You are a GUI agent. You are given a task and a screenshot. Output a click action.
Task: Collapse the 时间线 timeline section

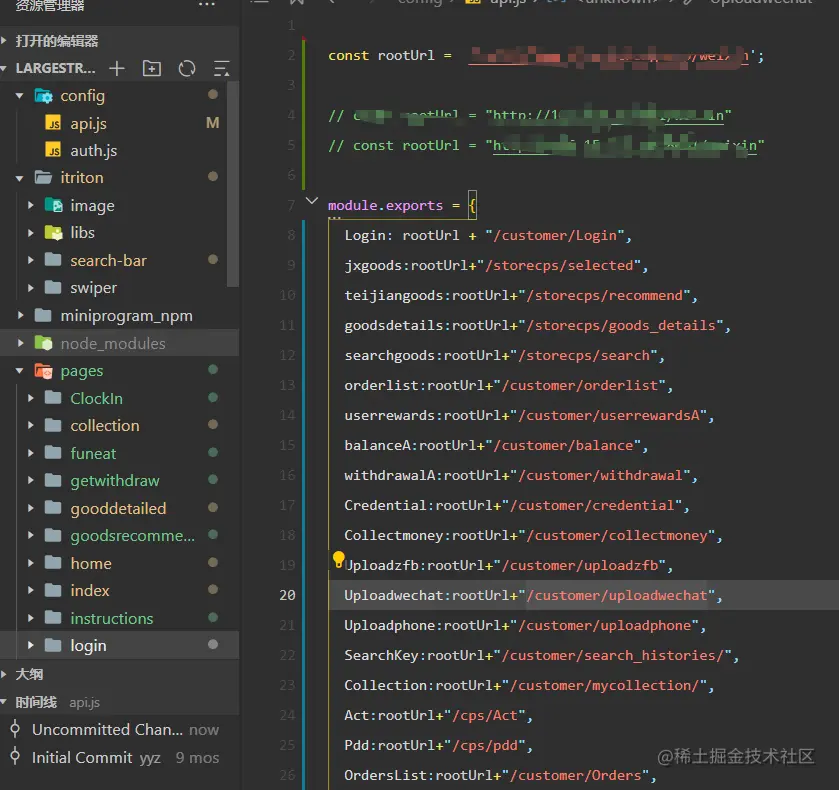tap(4, 702)
